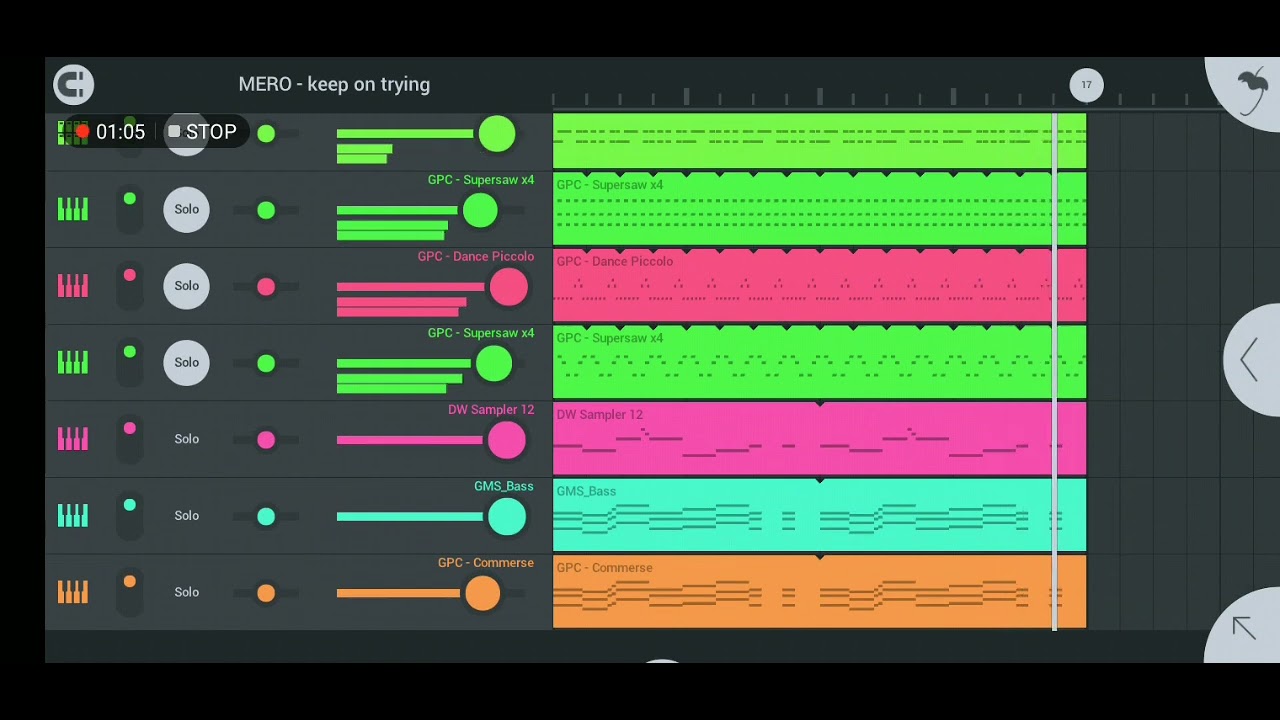Adjust the pan knob on Commerse track

tap(266, 593)
